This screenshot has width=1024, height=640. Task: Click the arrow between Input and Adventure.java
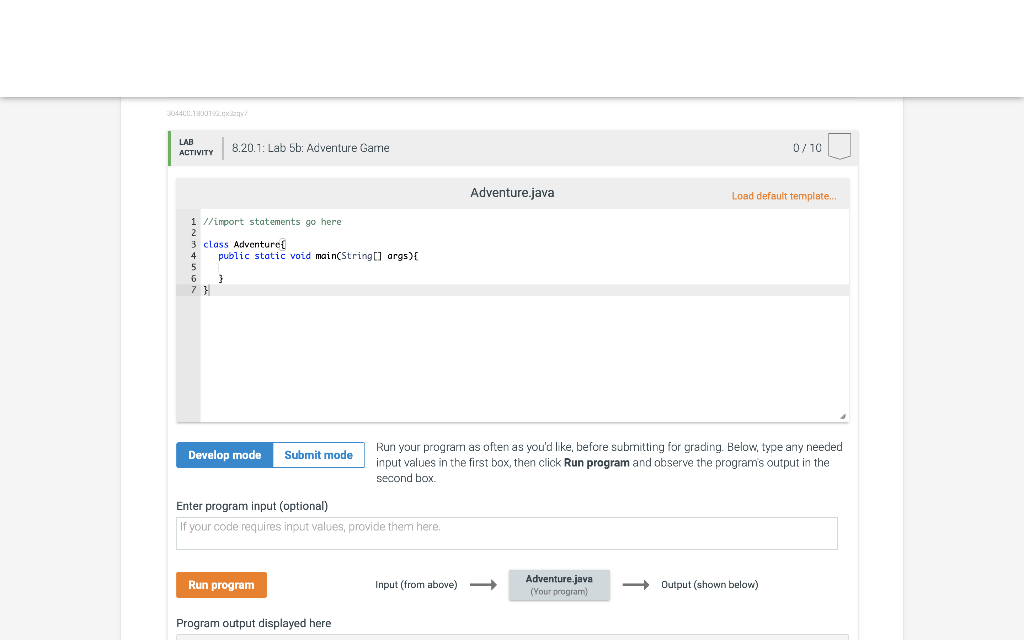tap(484, 584)
